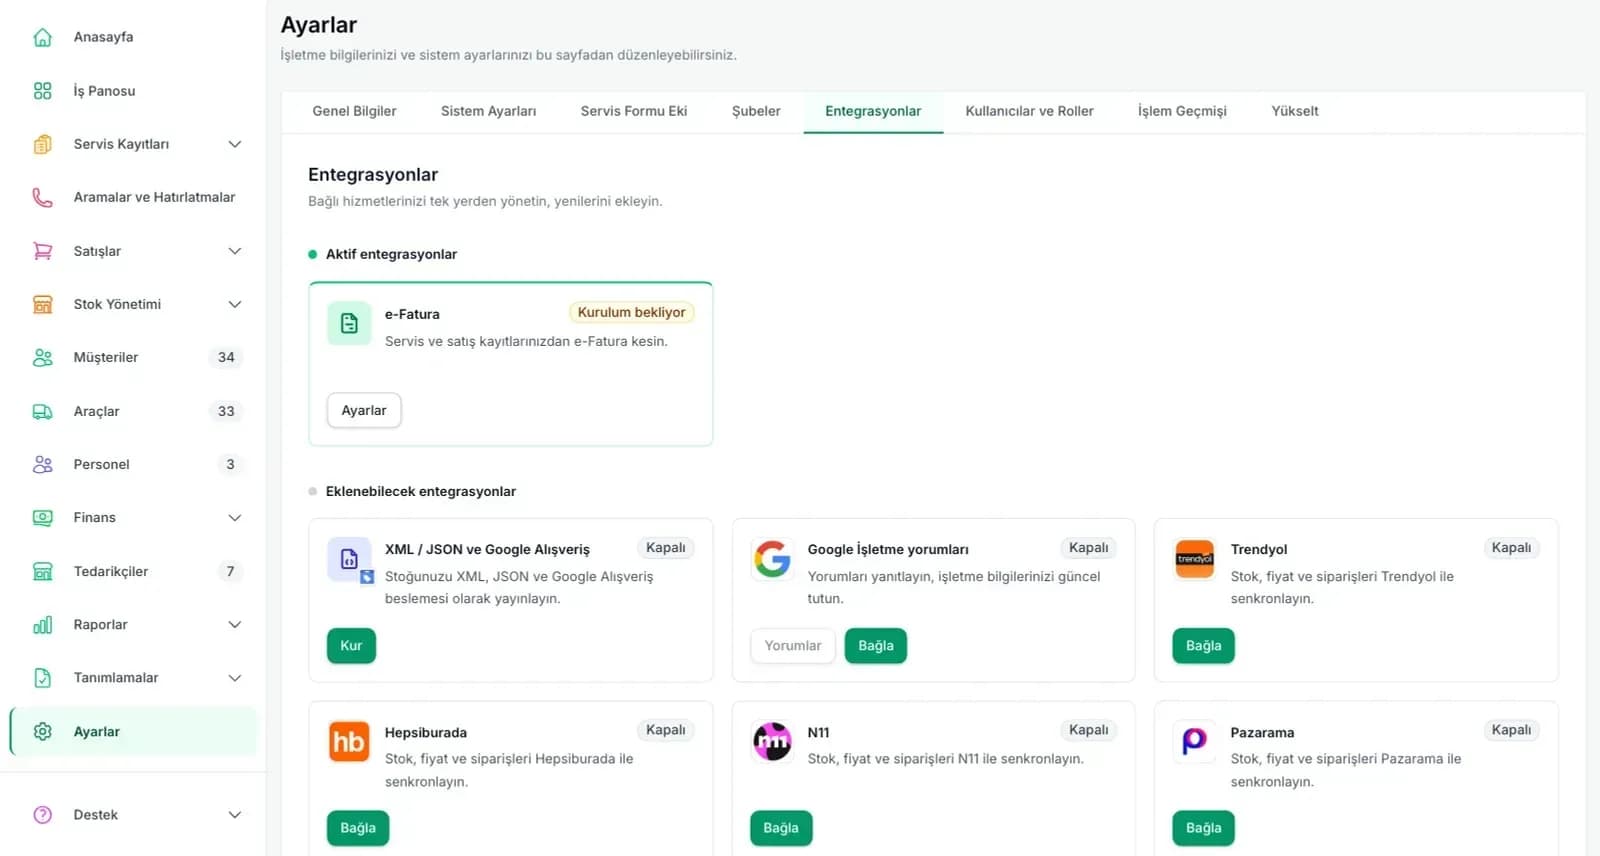Expand the Finans submenu chevron

235,517
